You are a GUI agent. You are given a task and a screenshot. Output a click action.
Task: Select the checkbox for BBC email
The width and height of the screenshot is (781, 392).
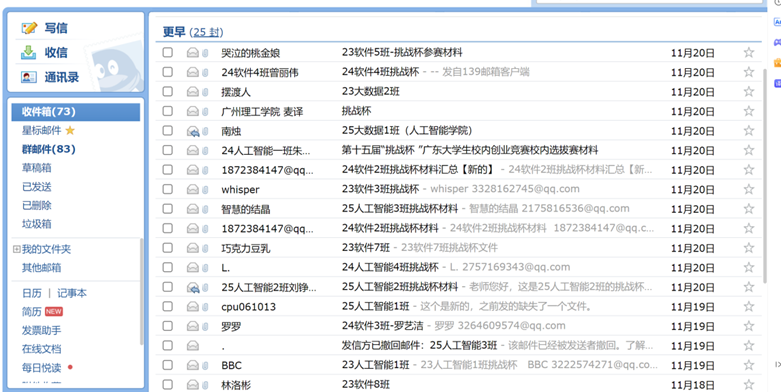pyautogui.click(x=168, y=365)
